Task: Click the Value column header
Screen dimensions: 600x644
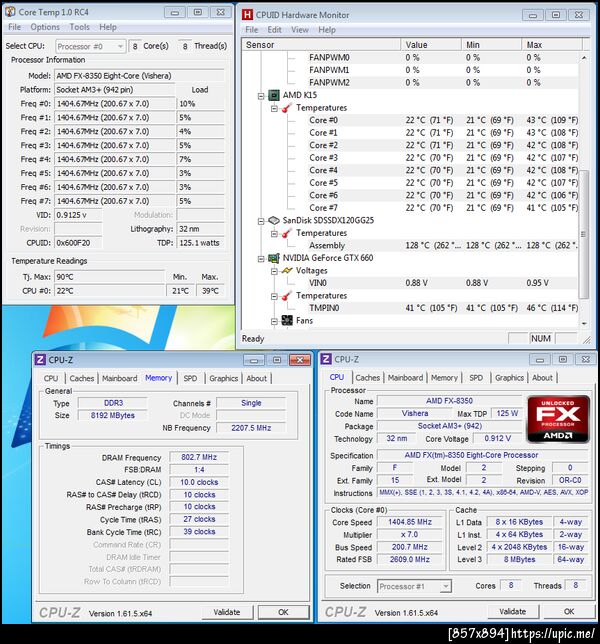Action: [x=431, y=45]
